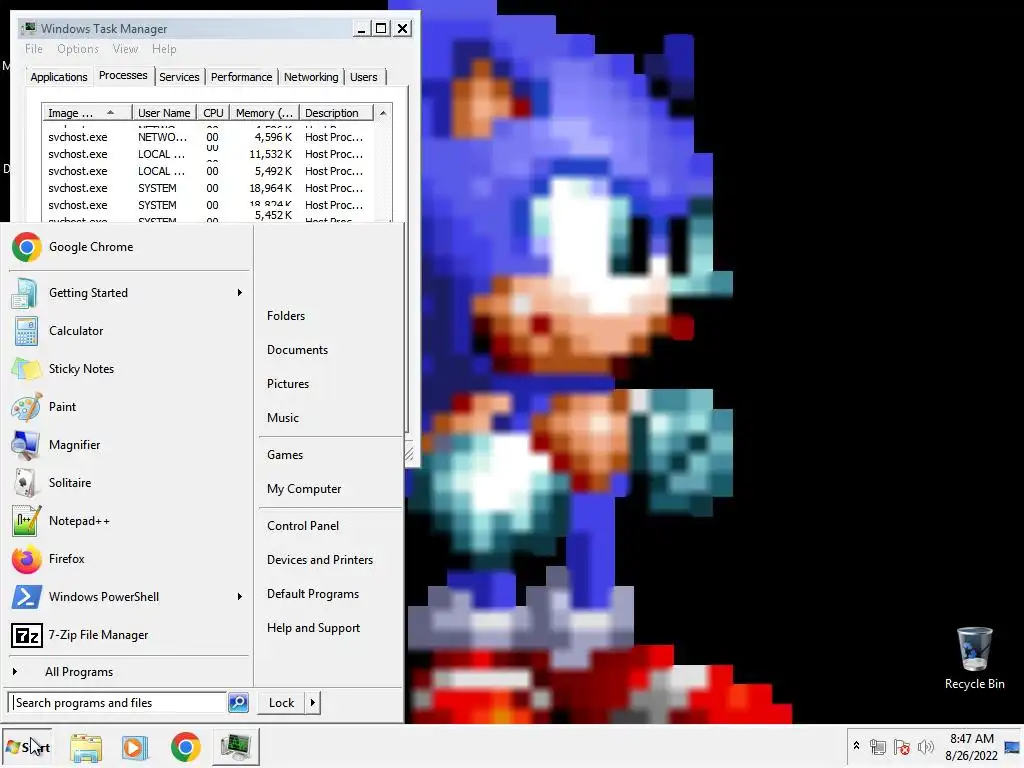Select the svchost.exe row using 18,964 K
Viewport: 1024px width, 768px height.
tap(208, 188)
